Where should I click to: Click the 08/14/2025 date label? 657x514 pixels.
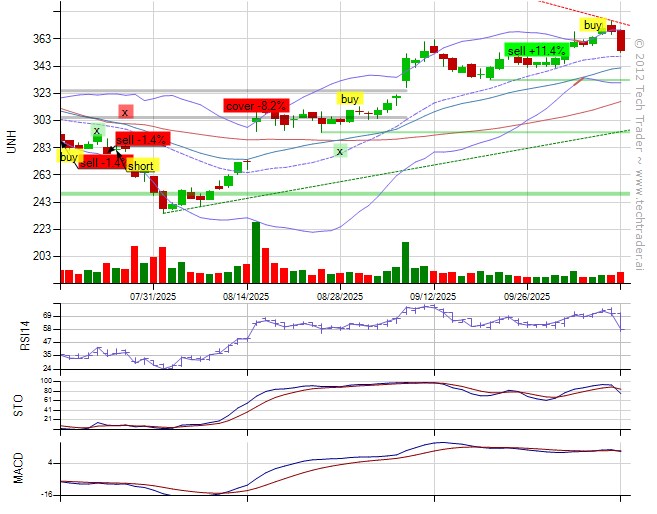[245, 296]
